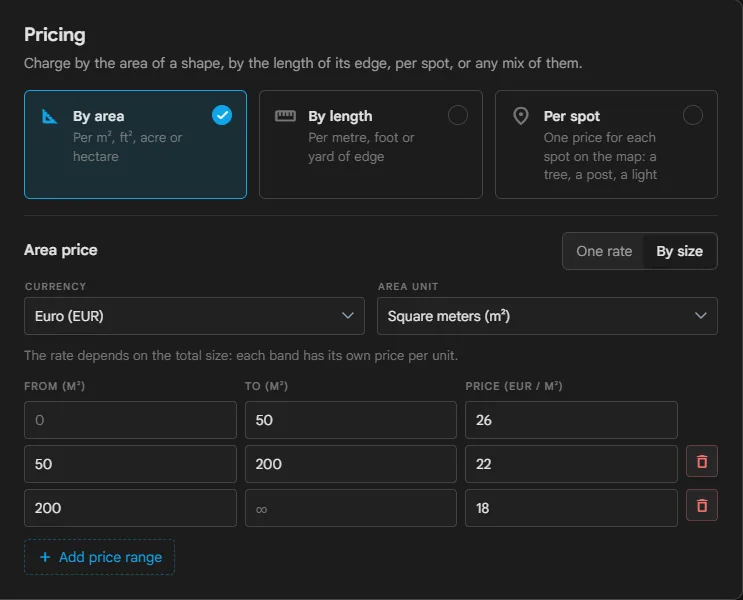743x600 pixels.
Task: Click the FROM (M²) column header
Action: [x=54, y=386]
